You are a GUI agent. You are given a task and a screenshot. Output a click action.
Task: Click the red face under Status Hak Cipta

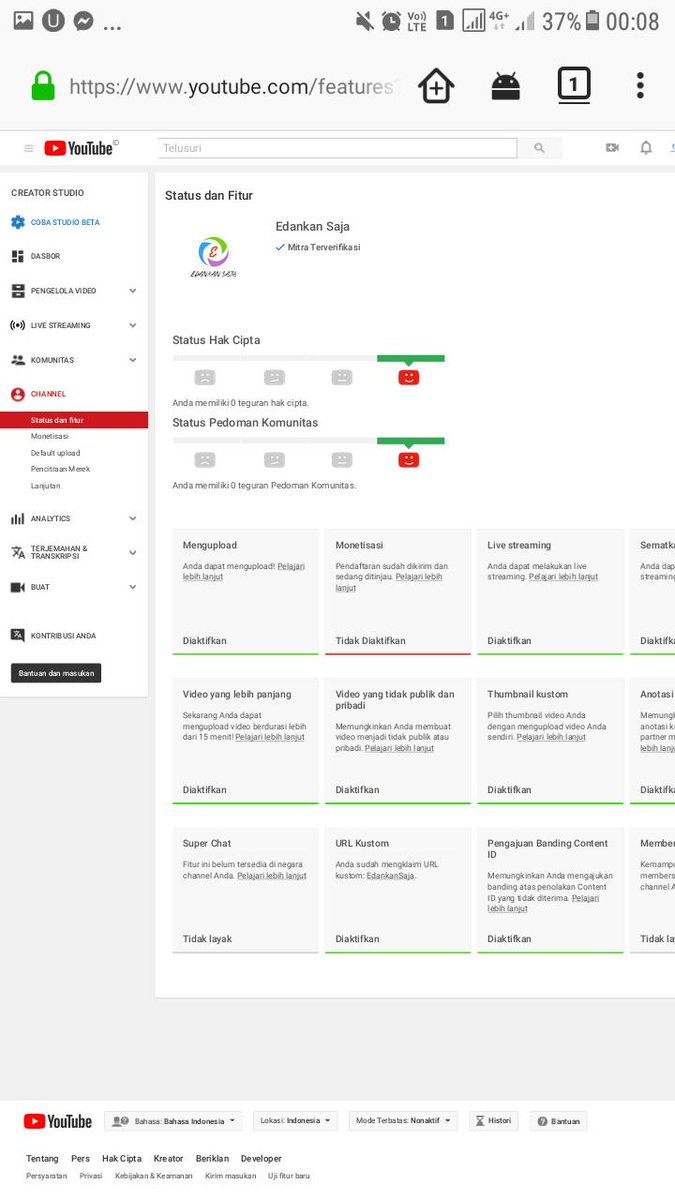click(409, 378)
